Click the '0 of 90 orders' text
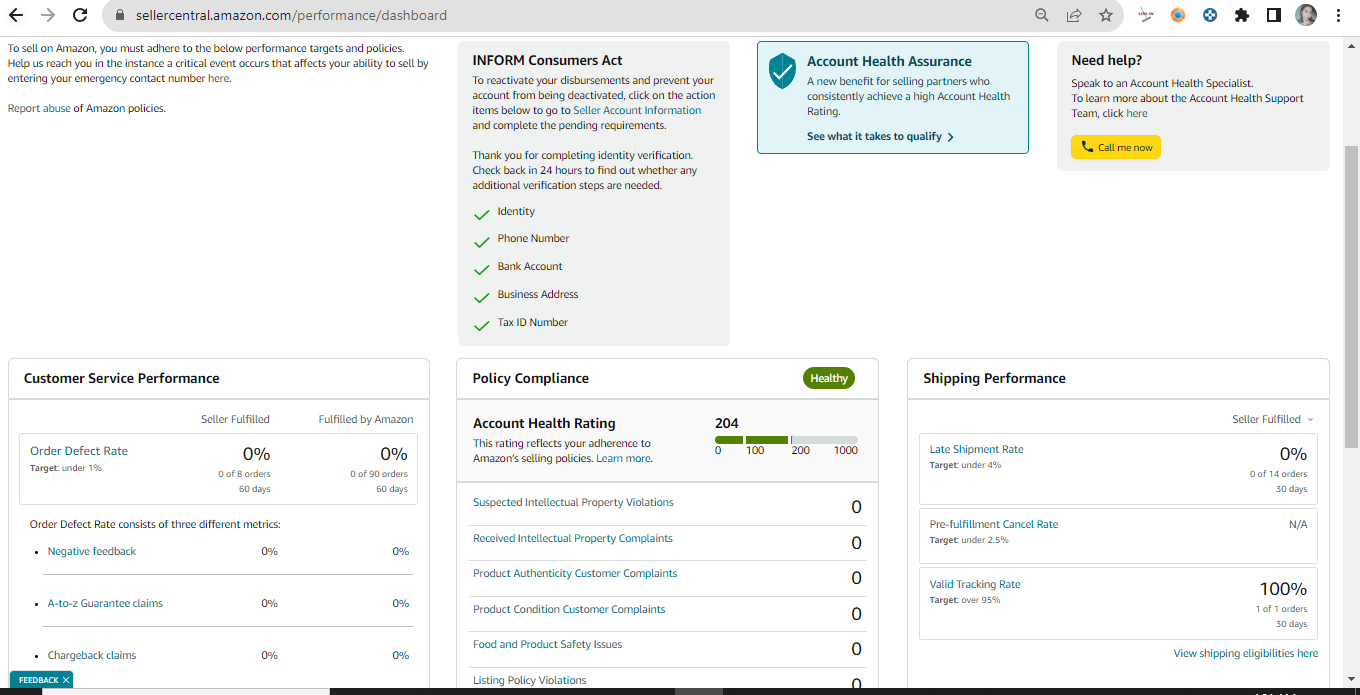The image size is (1360, 695). point(379,474)
